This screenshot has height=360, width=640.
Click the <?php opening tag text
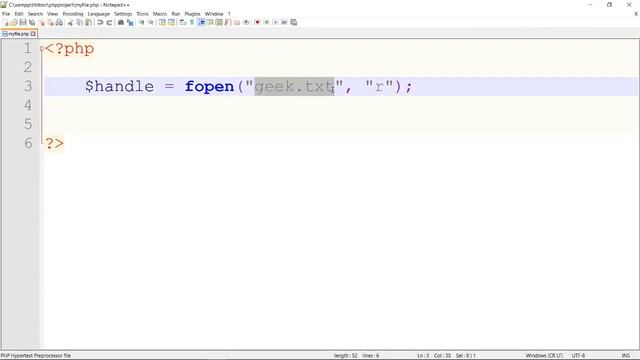click(x=69, y=49)
